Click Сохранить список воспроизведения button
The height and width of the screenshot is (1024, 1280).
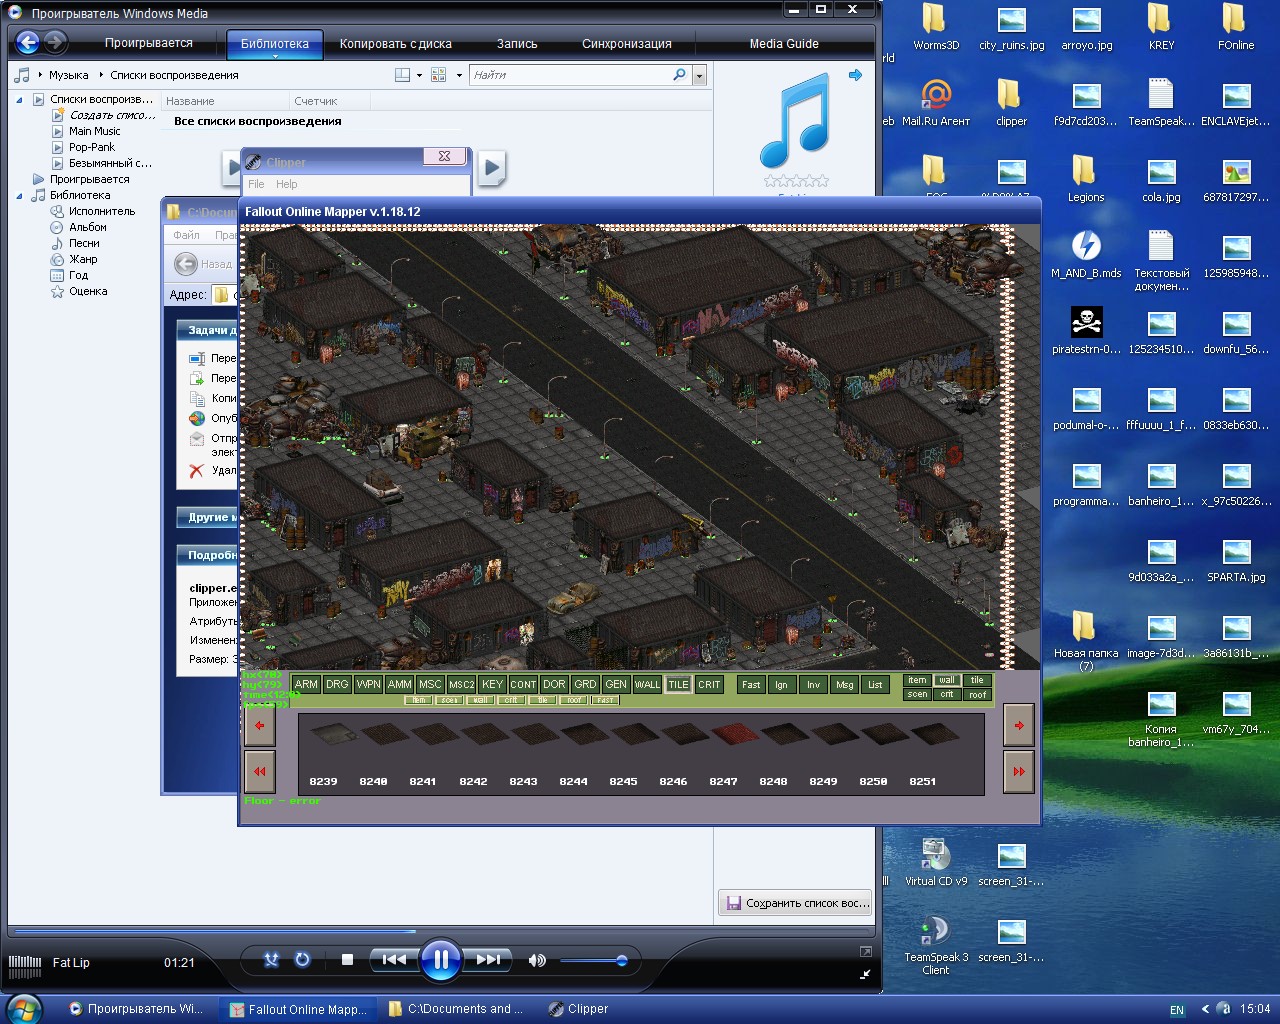point(797,902)
